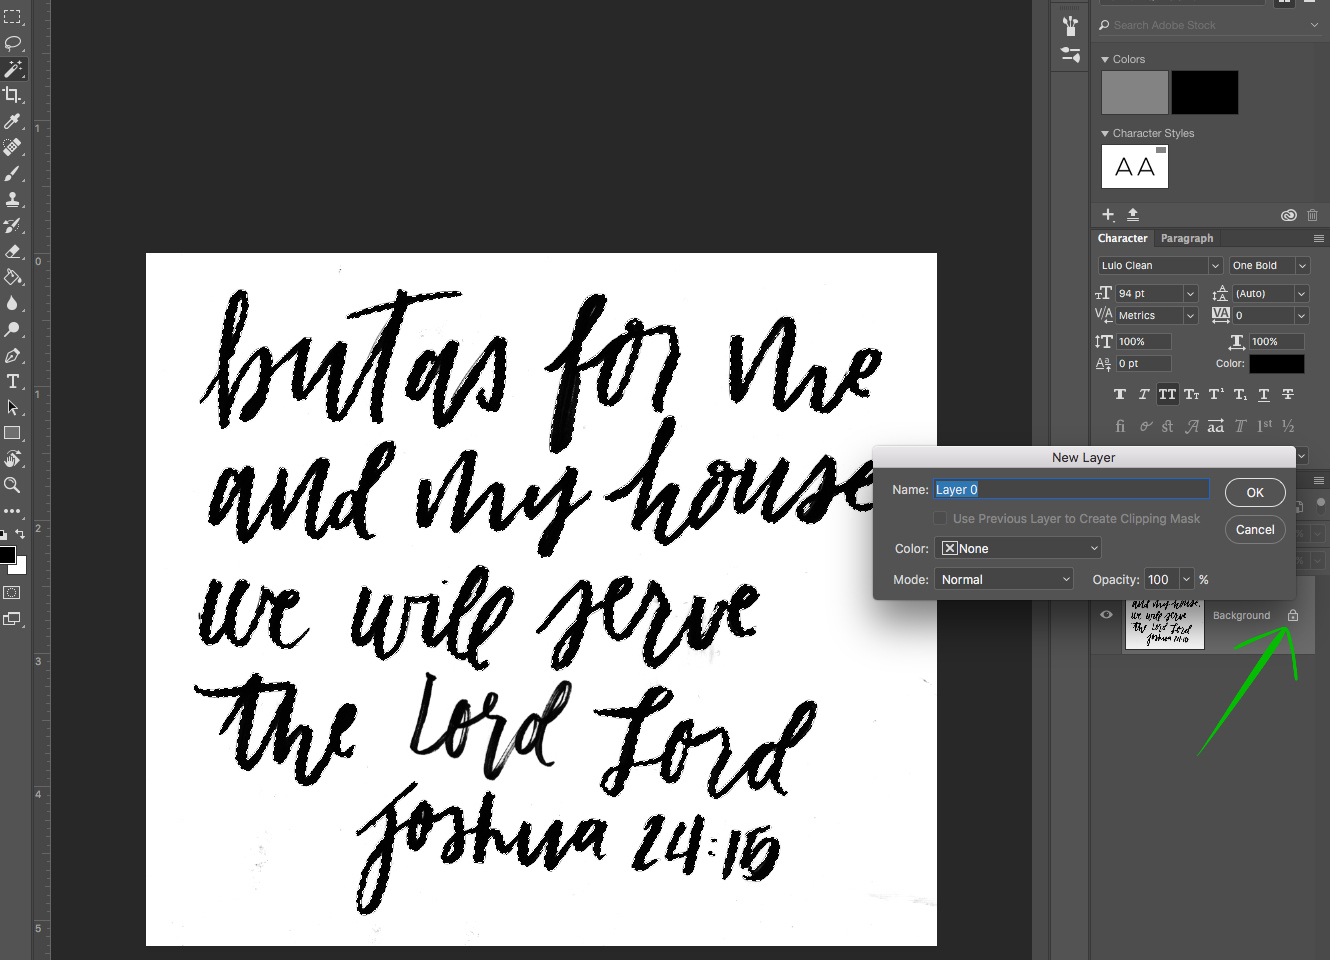Viewport: 1330px width, 960px height.
Task: Cancel the New Layer dialog
Action: pyautogui.click(x=1255, y=529)
